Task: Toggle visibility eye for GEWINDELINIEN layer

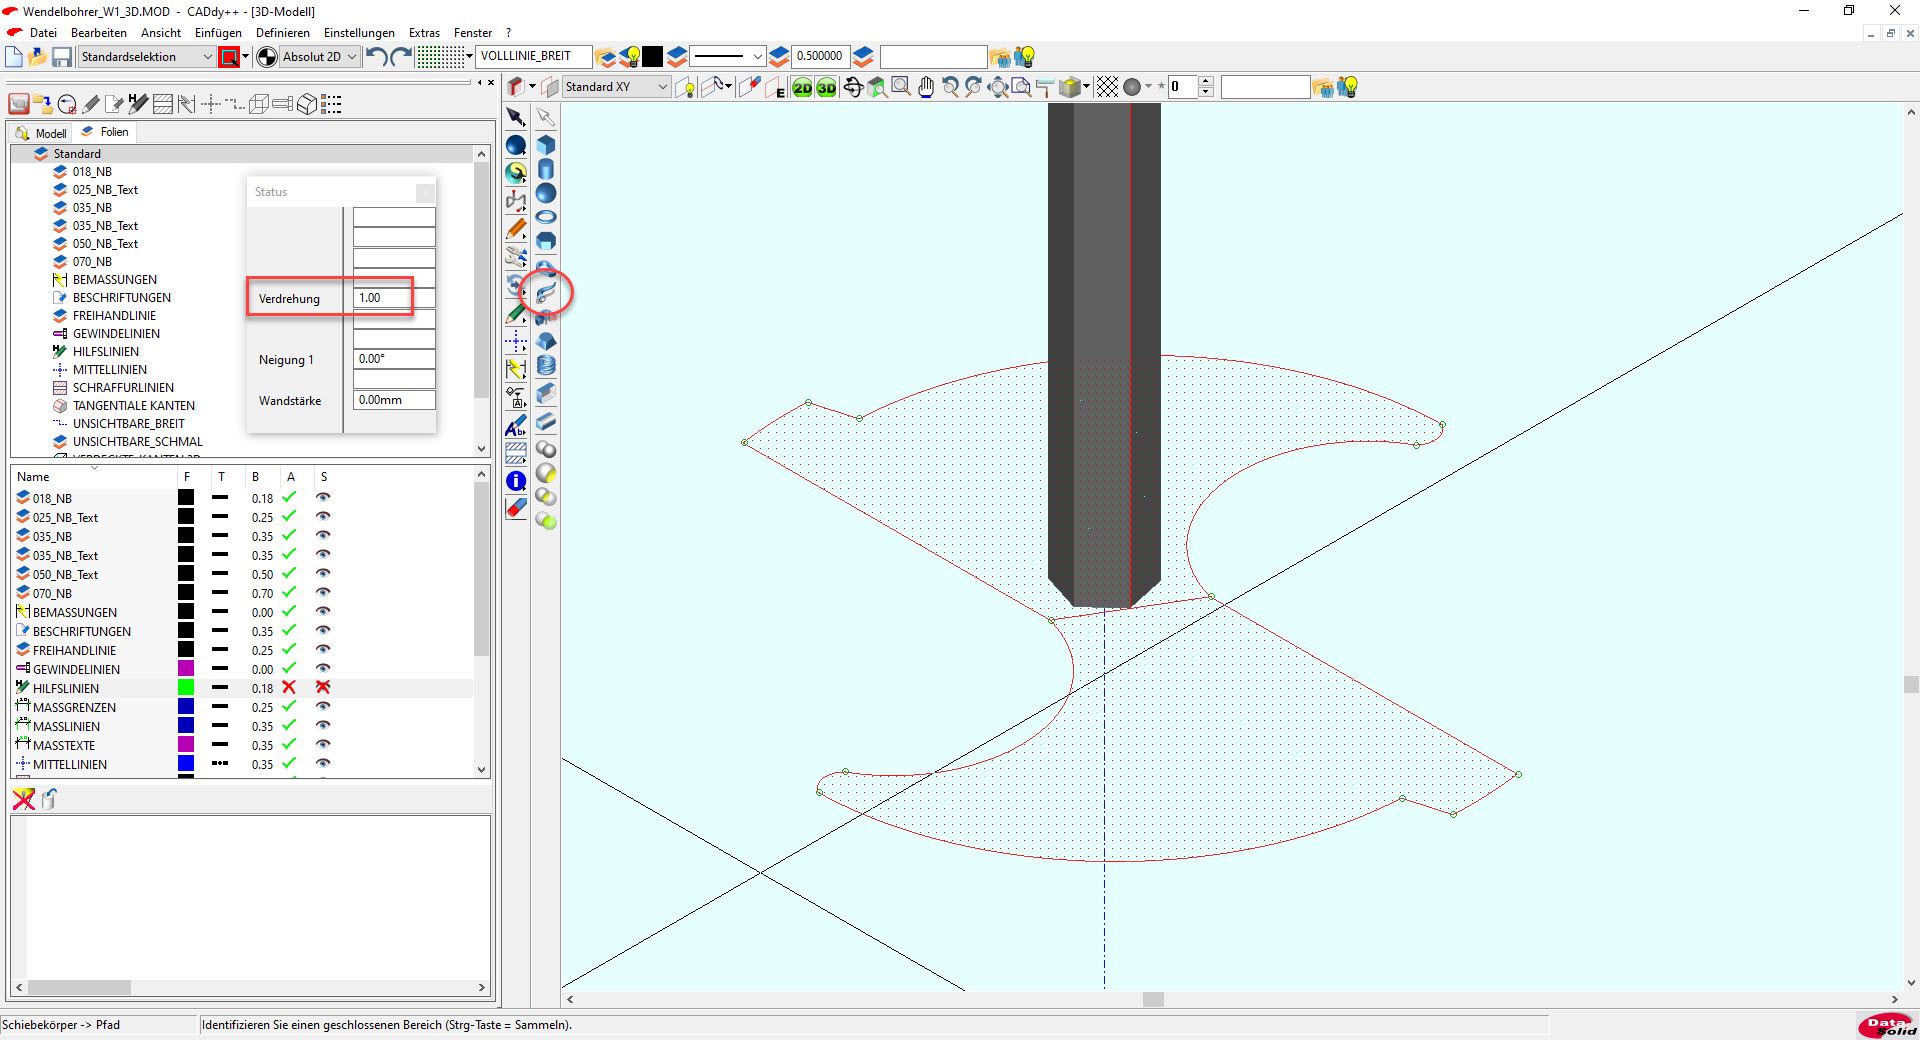Action: (x=323, y=669)
